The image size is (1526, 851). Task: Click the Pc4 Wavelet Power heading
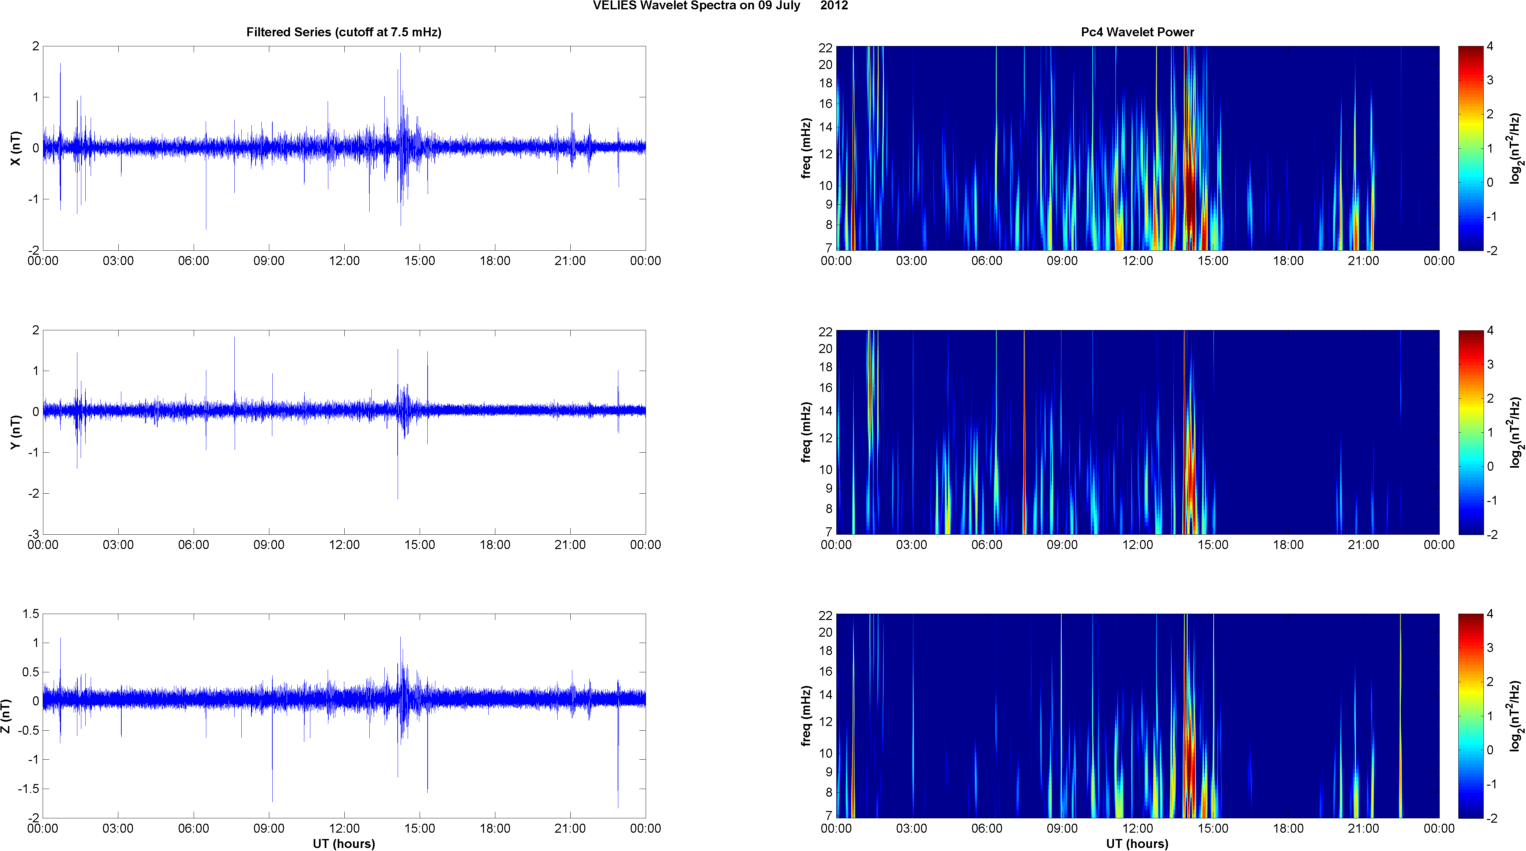(x=1137, y=32)
